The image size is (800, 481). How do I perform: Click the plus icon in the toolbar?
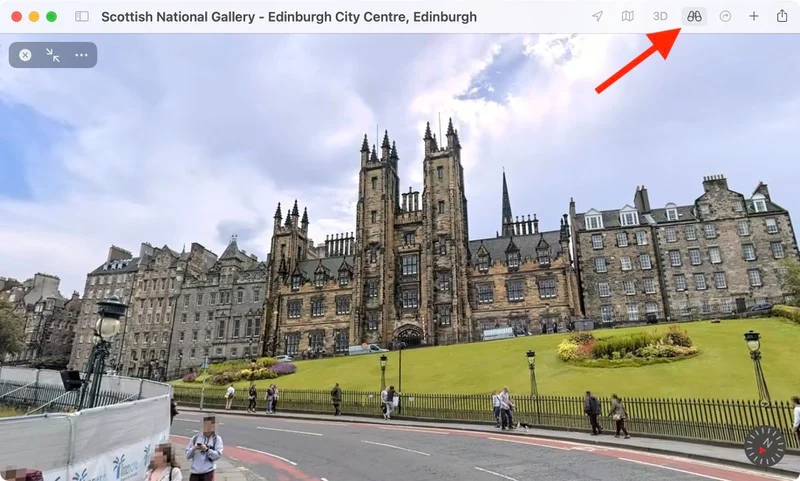[754, 16]
